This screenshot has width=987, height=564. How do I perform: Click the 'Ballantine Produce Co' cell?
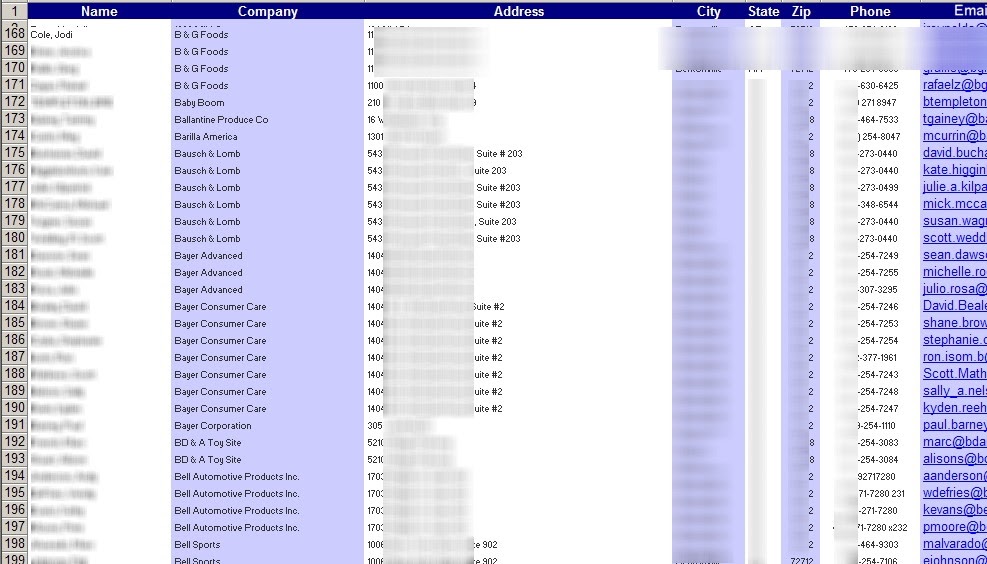221,120
